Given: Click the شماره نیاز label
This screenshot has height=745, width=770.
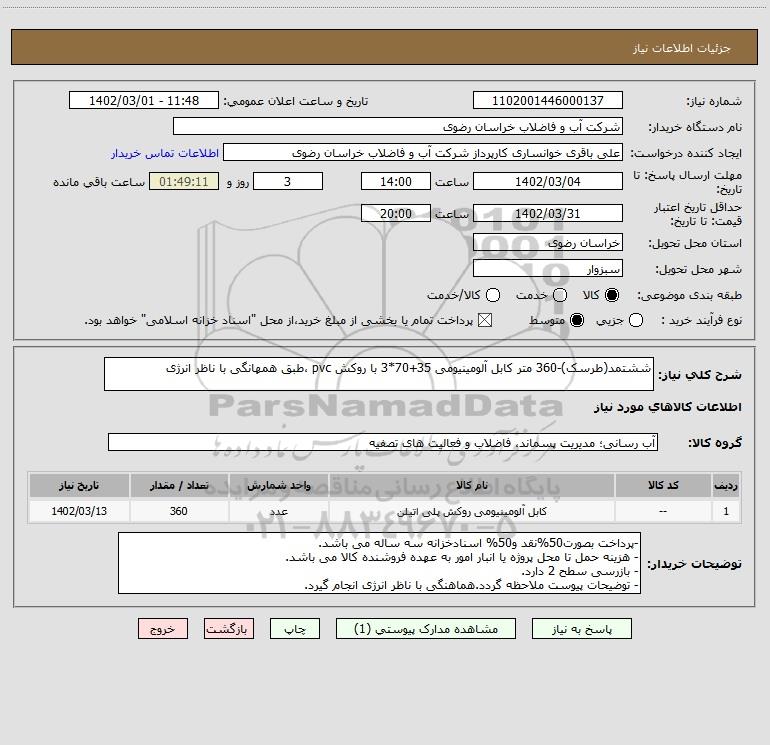Looking at the screenshot, I should point(714,101).
